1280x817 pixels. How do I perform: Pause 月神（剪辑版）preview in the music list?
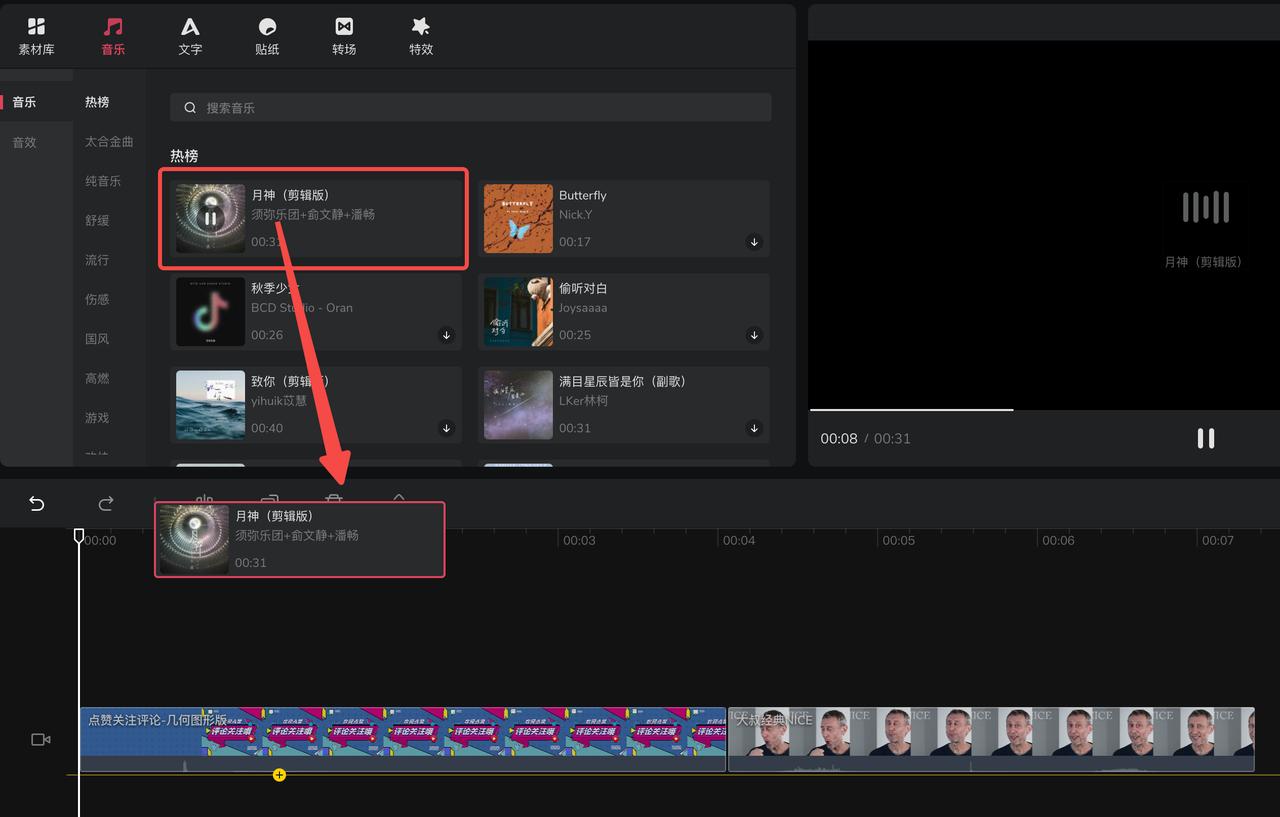click(x=210, y=217)
